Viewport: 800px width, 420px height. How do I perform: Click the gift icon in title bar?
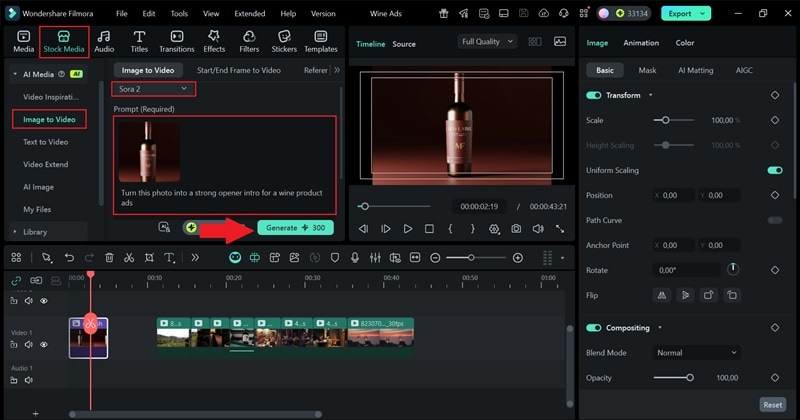(444, 14)
